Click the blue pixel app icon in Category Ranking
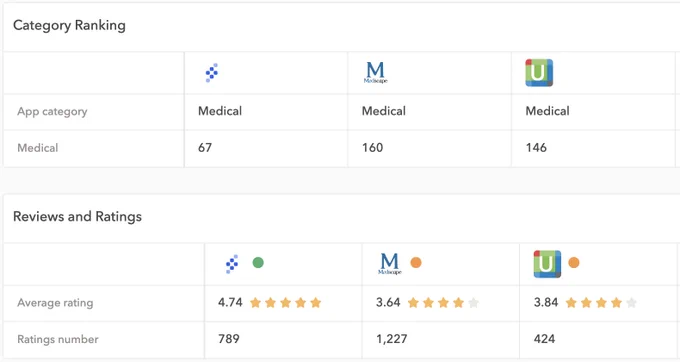 (212, 73)
